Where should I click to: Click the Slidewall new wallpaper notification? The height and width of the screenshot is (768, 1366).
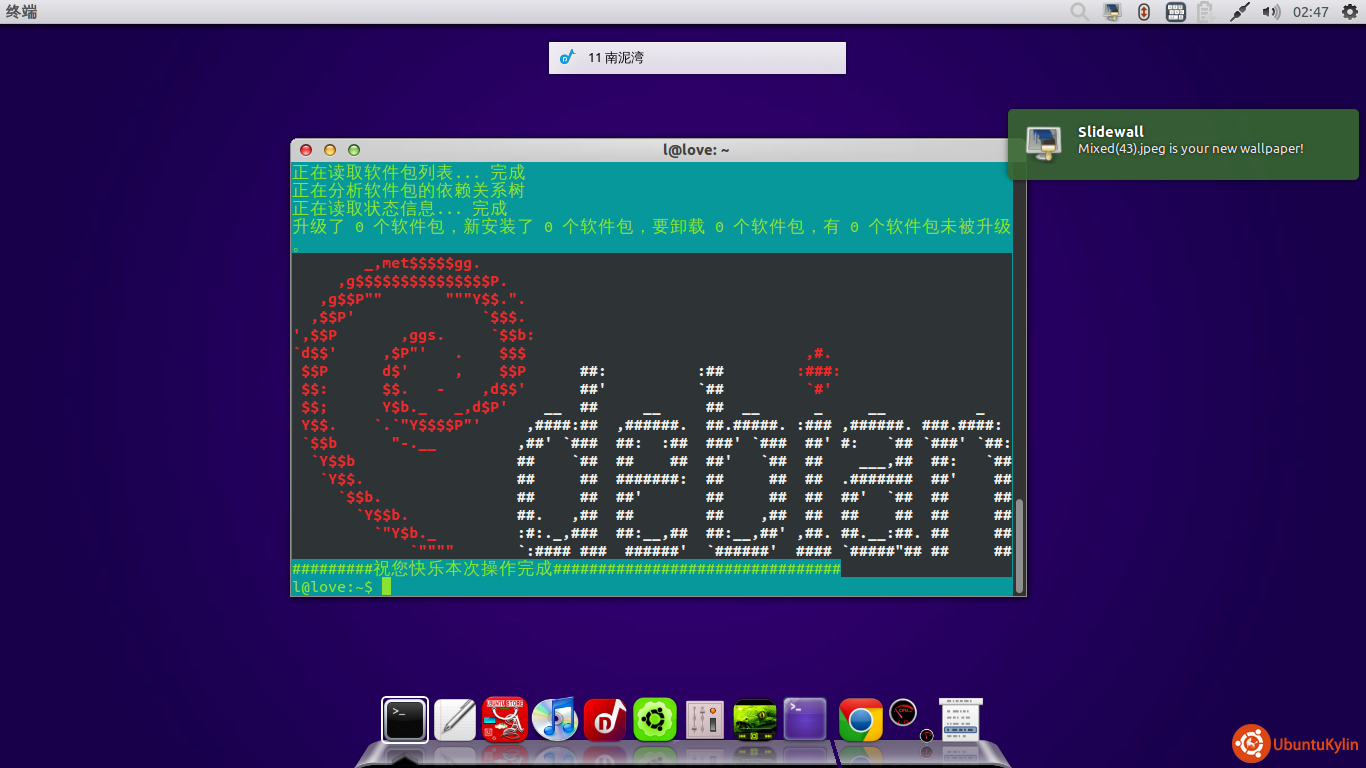[1183, 144]
